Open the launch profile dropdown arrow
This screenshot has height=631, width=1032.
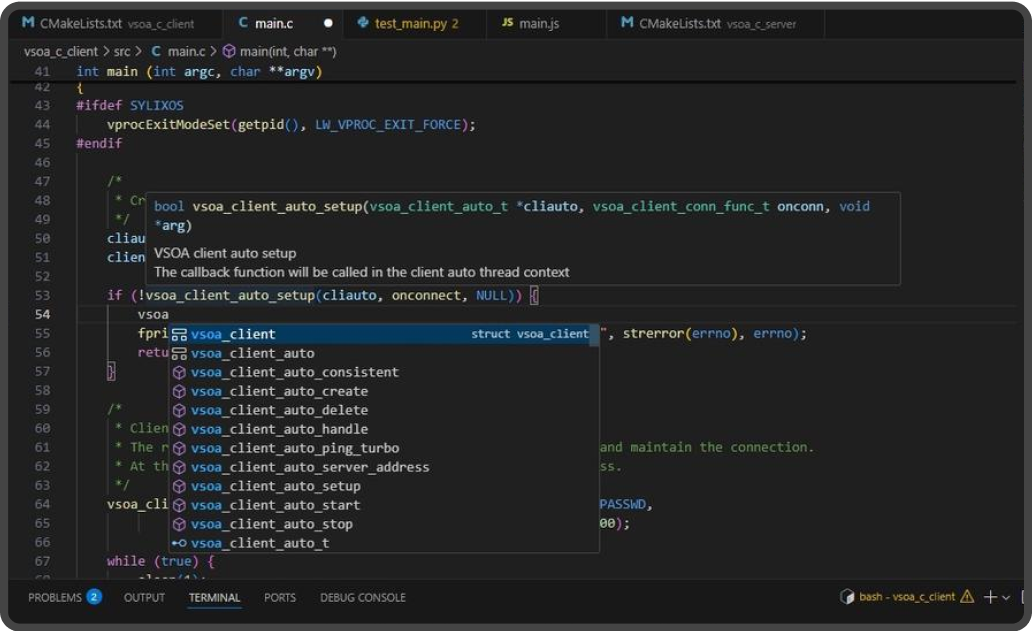click(1006, 598)
